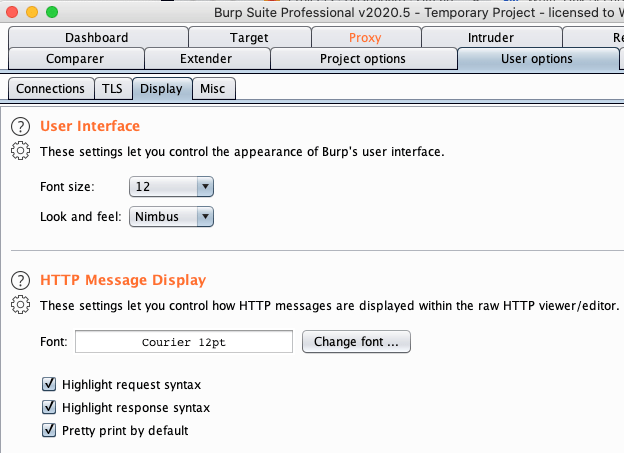Open the Font size dropdown
Image resolution: width=624 pixels, height=453 pixels.
click(171, 187)
